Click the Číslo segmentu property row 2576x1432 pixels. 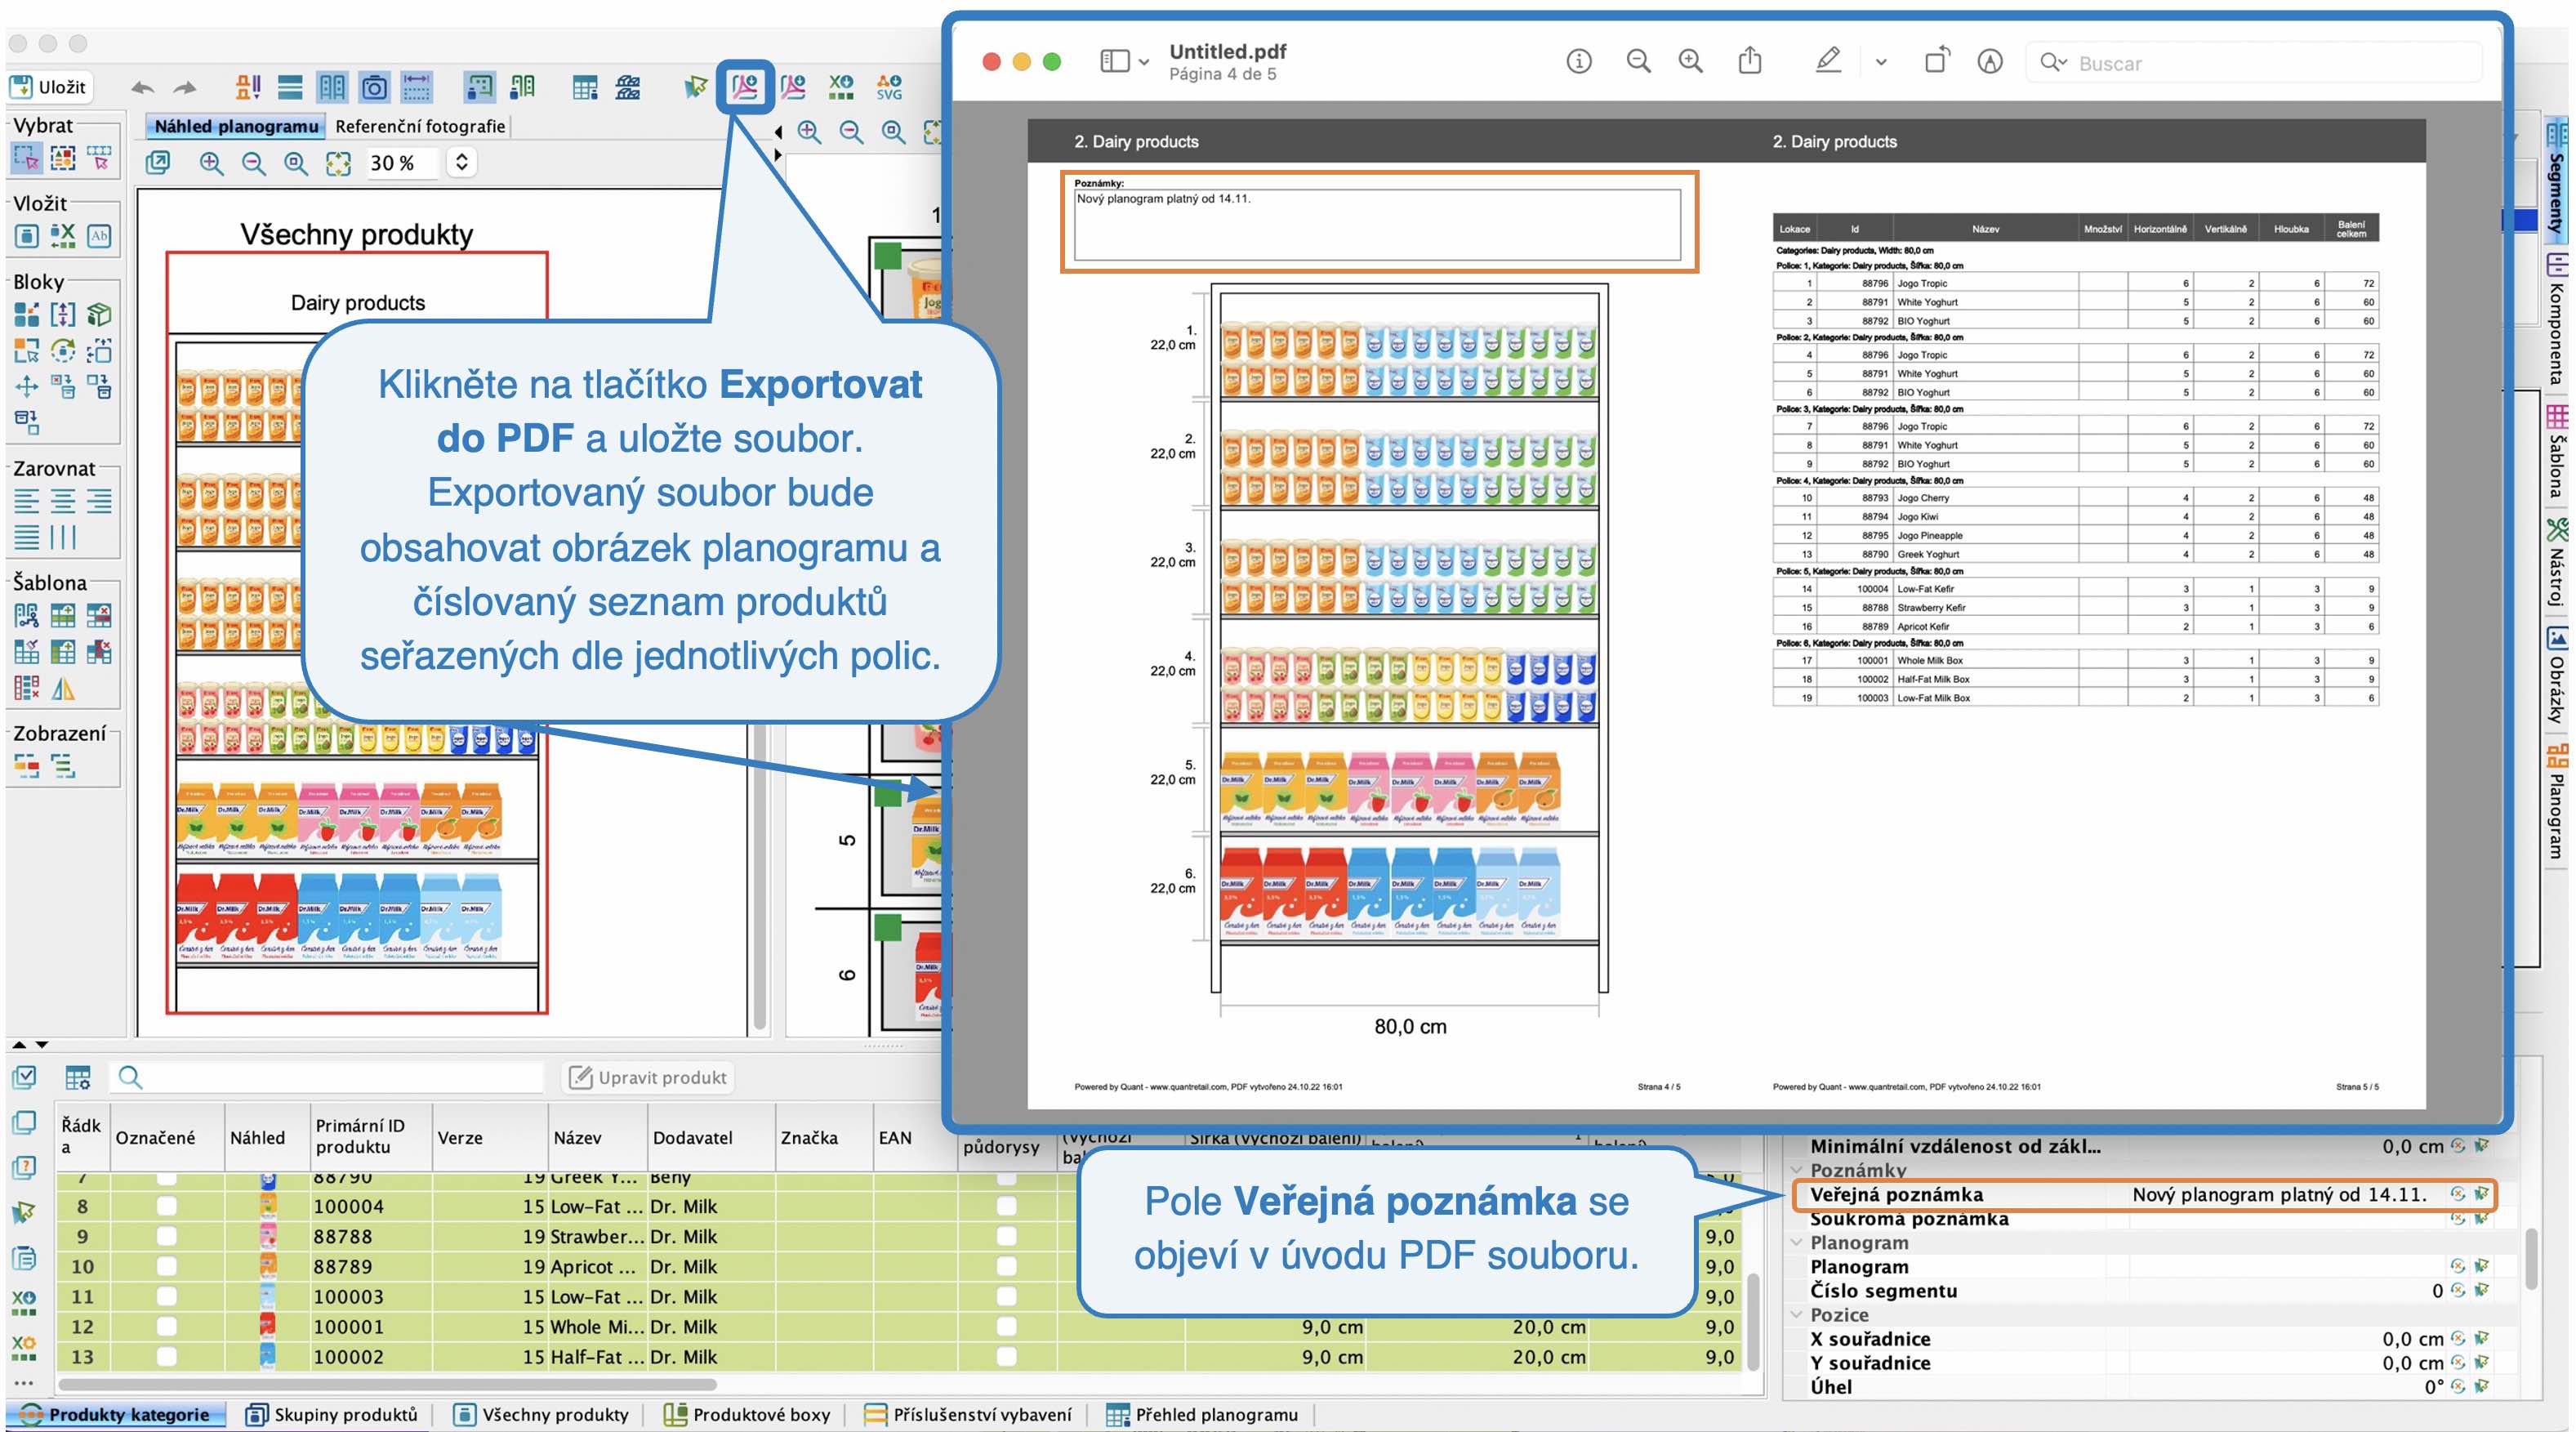click(x=2140, y=1290)
